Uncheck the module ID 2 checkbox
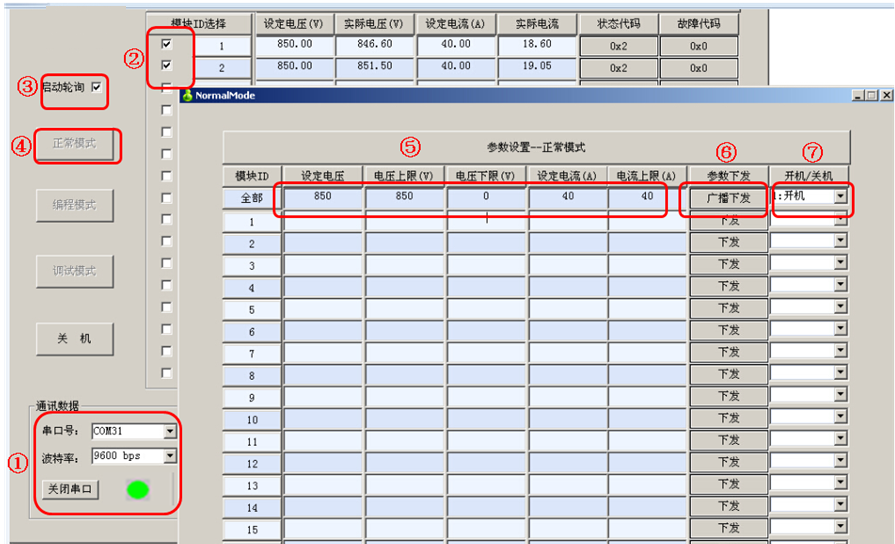The image size is (895, 544). [x=167, y=66]
